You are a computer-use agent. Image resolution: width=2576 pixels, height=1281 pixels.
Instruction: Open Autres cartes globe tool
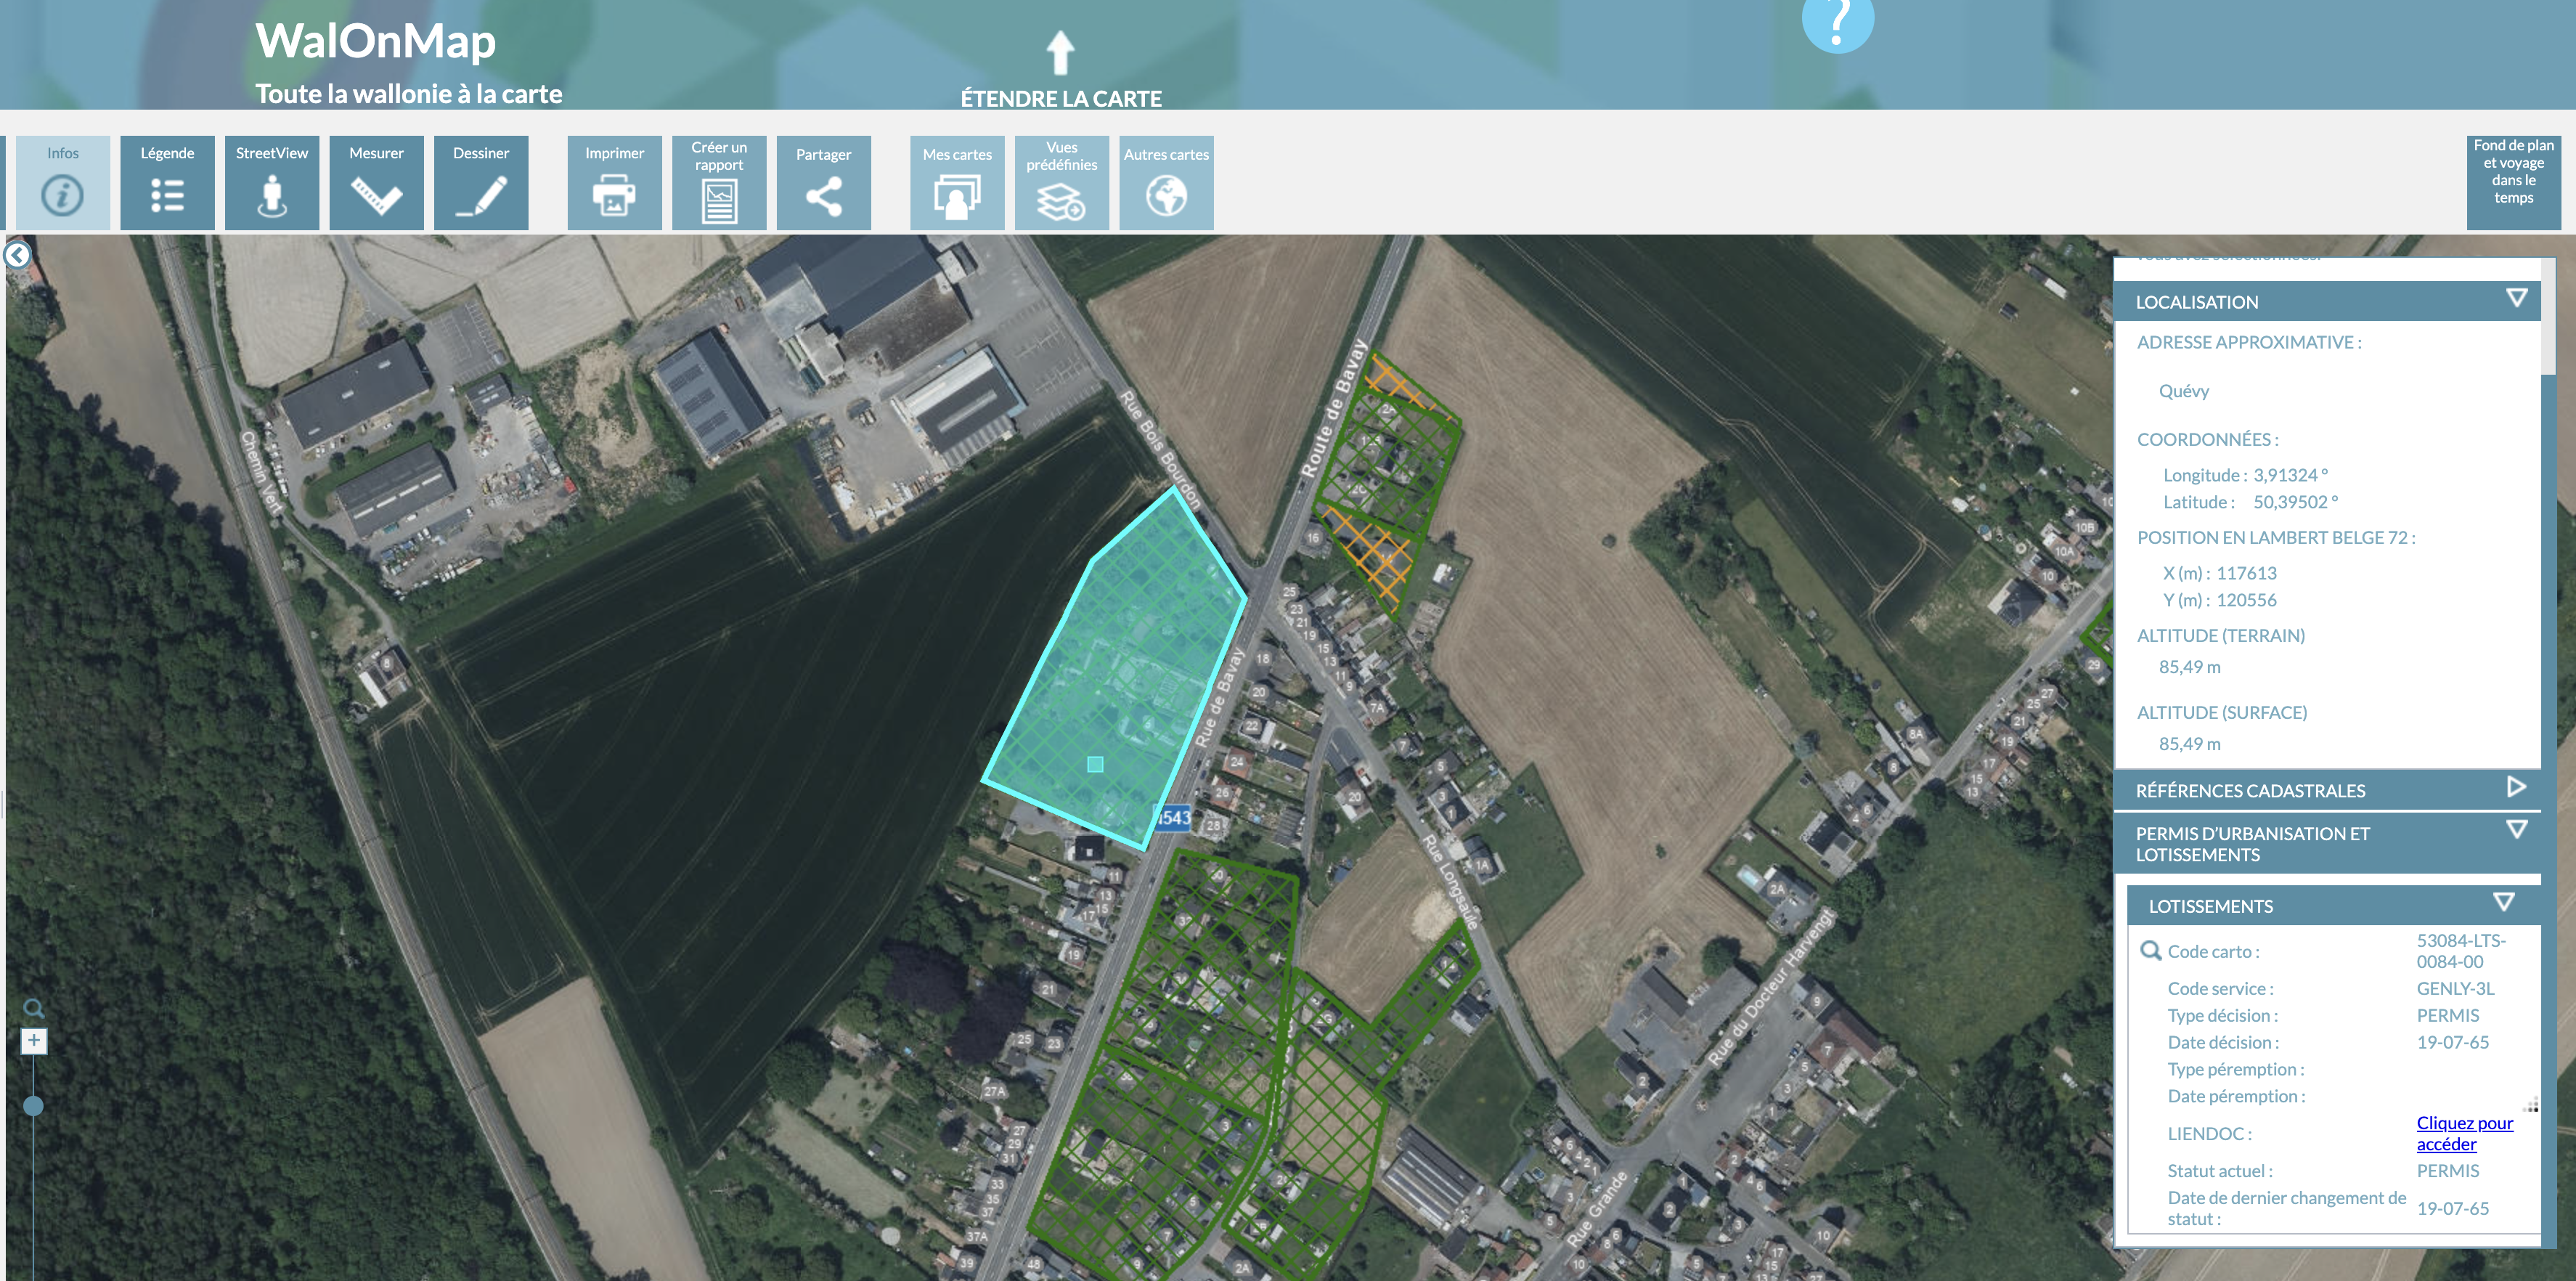pos(1166,182)
